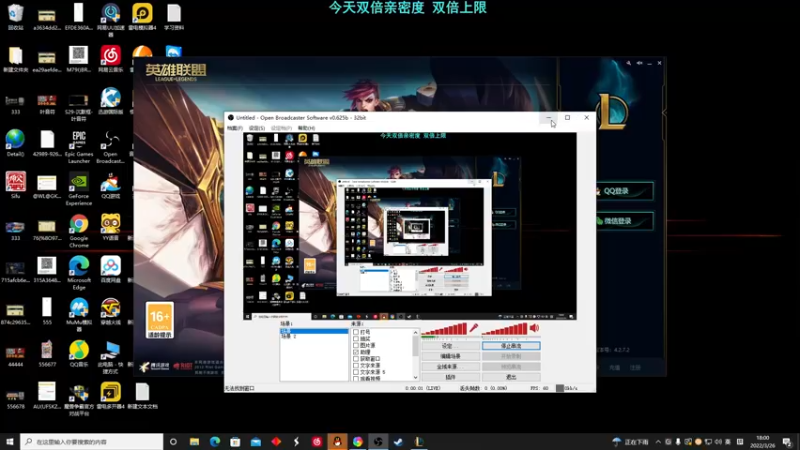Toggle the 文字来源 source checkbox
Image resolution: width=800 pixels, height=450 pixels.
[x=356, y=365]
